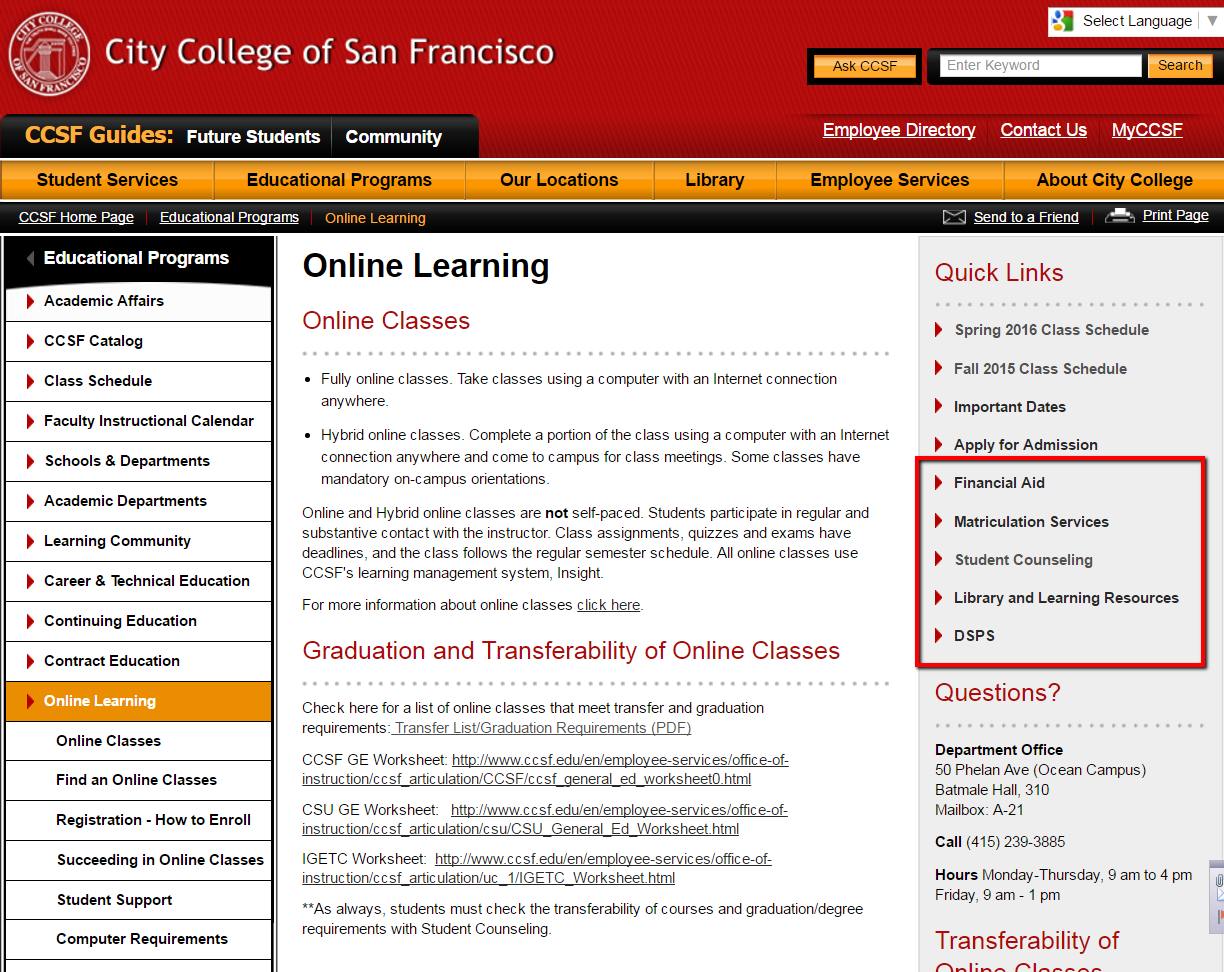Click the arrow beside Library and Learning Resources
1224x972 pixels.
[x=939, y=597]
